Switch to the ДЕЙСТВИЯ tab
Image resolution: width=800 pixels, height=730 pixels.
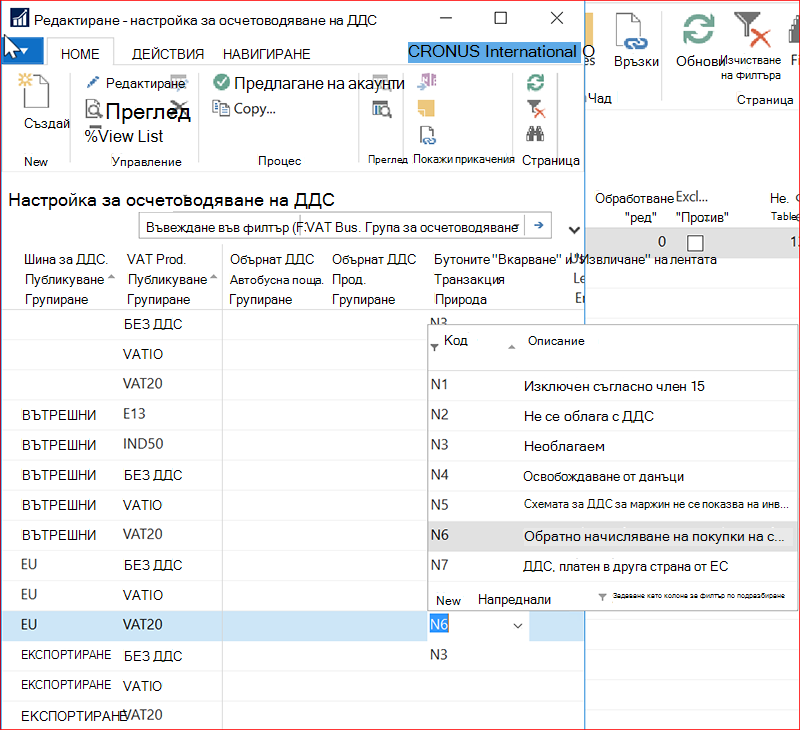(x=168, y=54)
